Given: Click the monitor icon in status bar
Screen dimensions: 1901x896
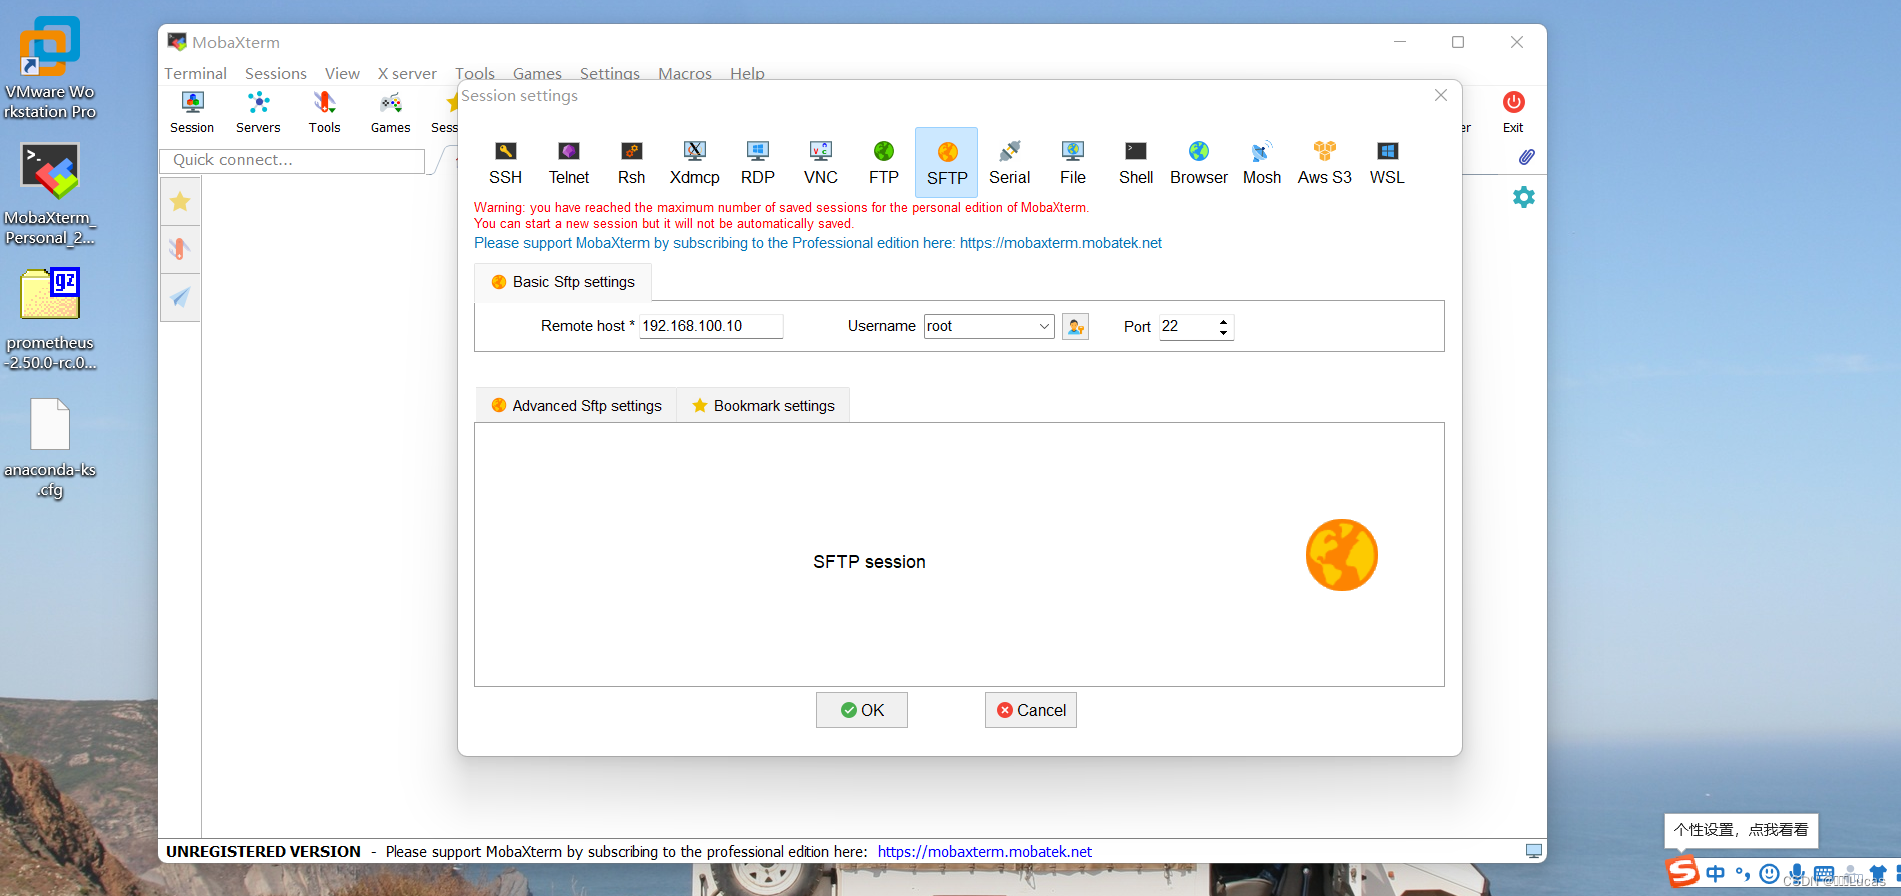Looking at the screenshot, I should 1533,851.
